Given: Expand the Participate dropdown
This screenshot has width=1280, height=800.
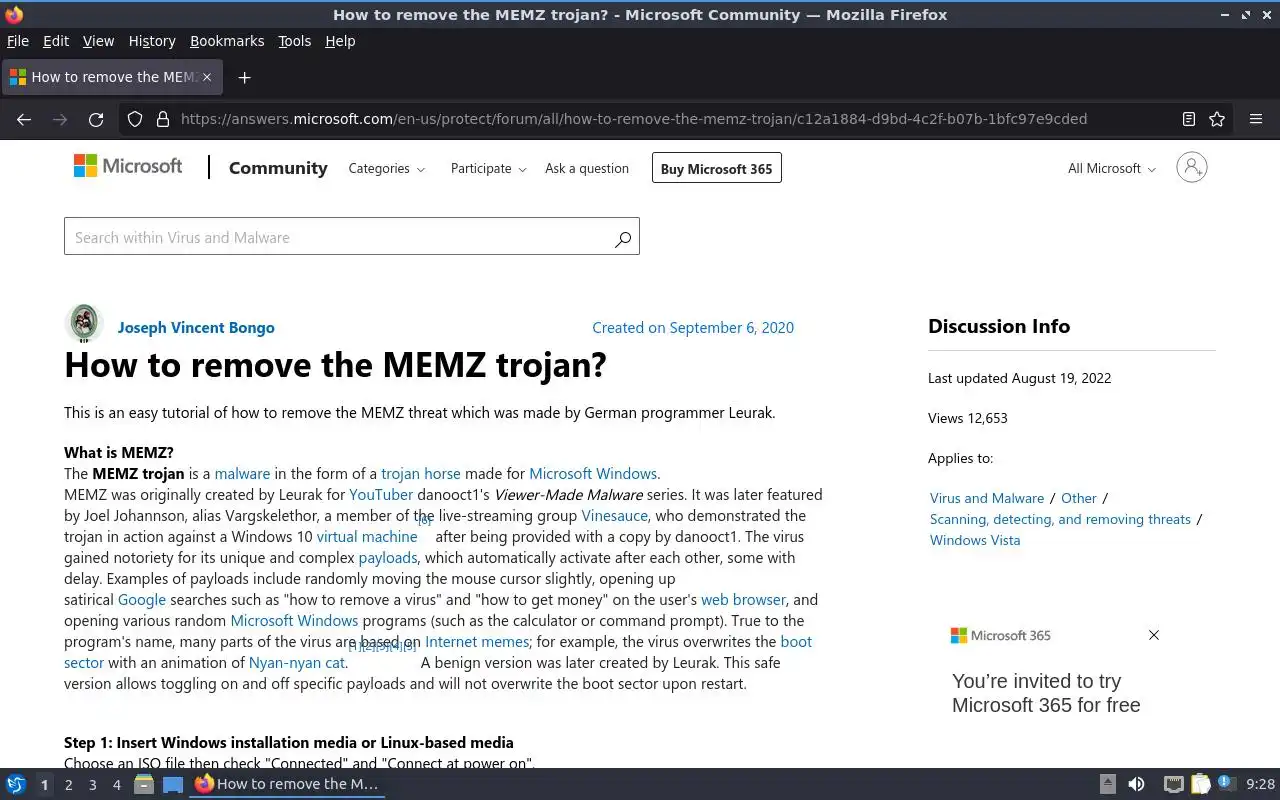Looking at the screenshot, I should tap(488, 168).
